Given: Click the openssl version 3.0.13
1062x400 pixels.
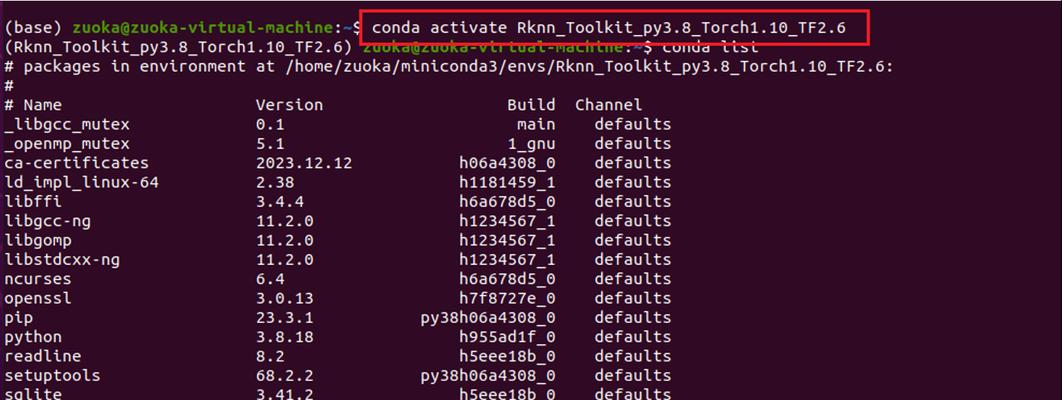Looking at the screenshot, I should (284, 298).
